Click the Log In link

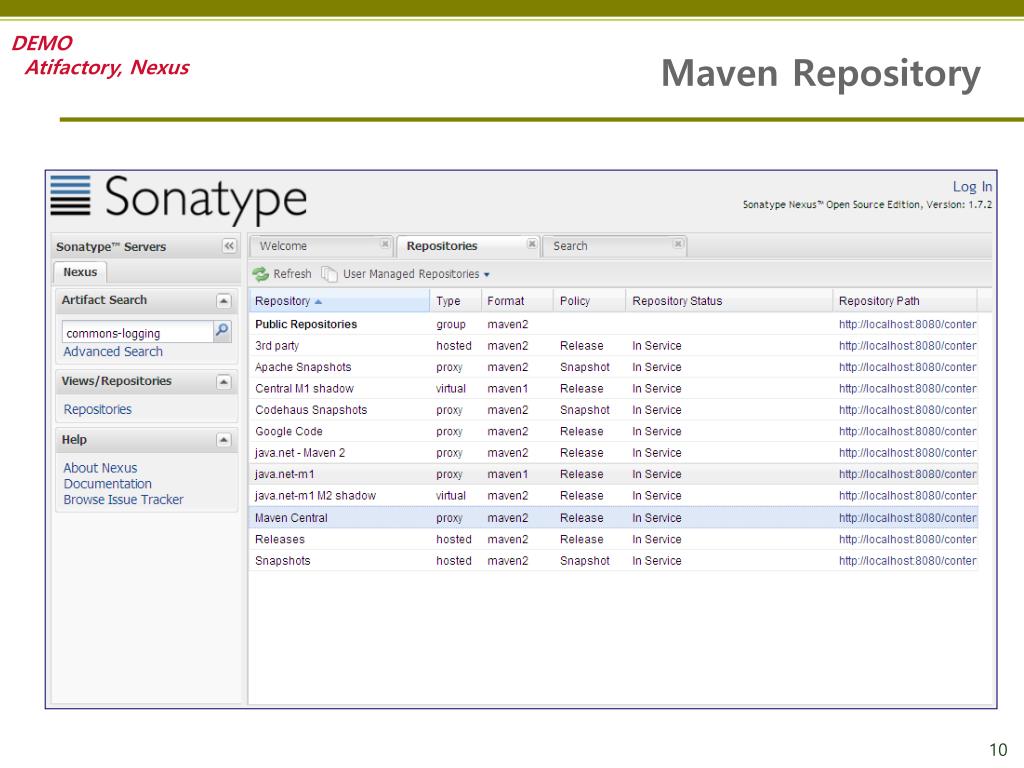[972, 187]
